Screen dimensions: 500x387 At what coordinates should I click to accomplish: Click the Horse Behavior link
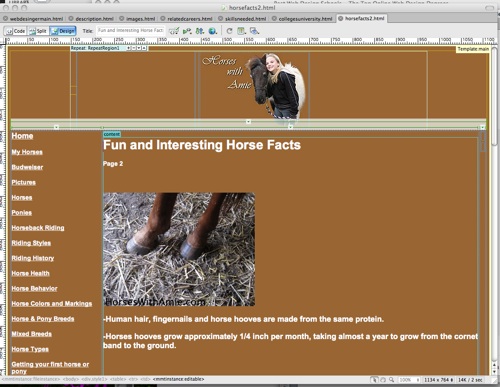click(34, 288)
